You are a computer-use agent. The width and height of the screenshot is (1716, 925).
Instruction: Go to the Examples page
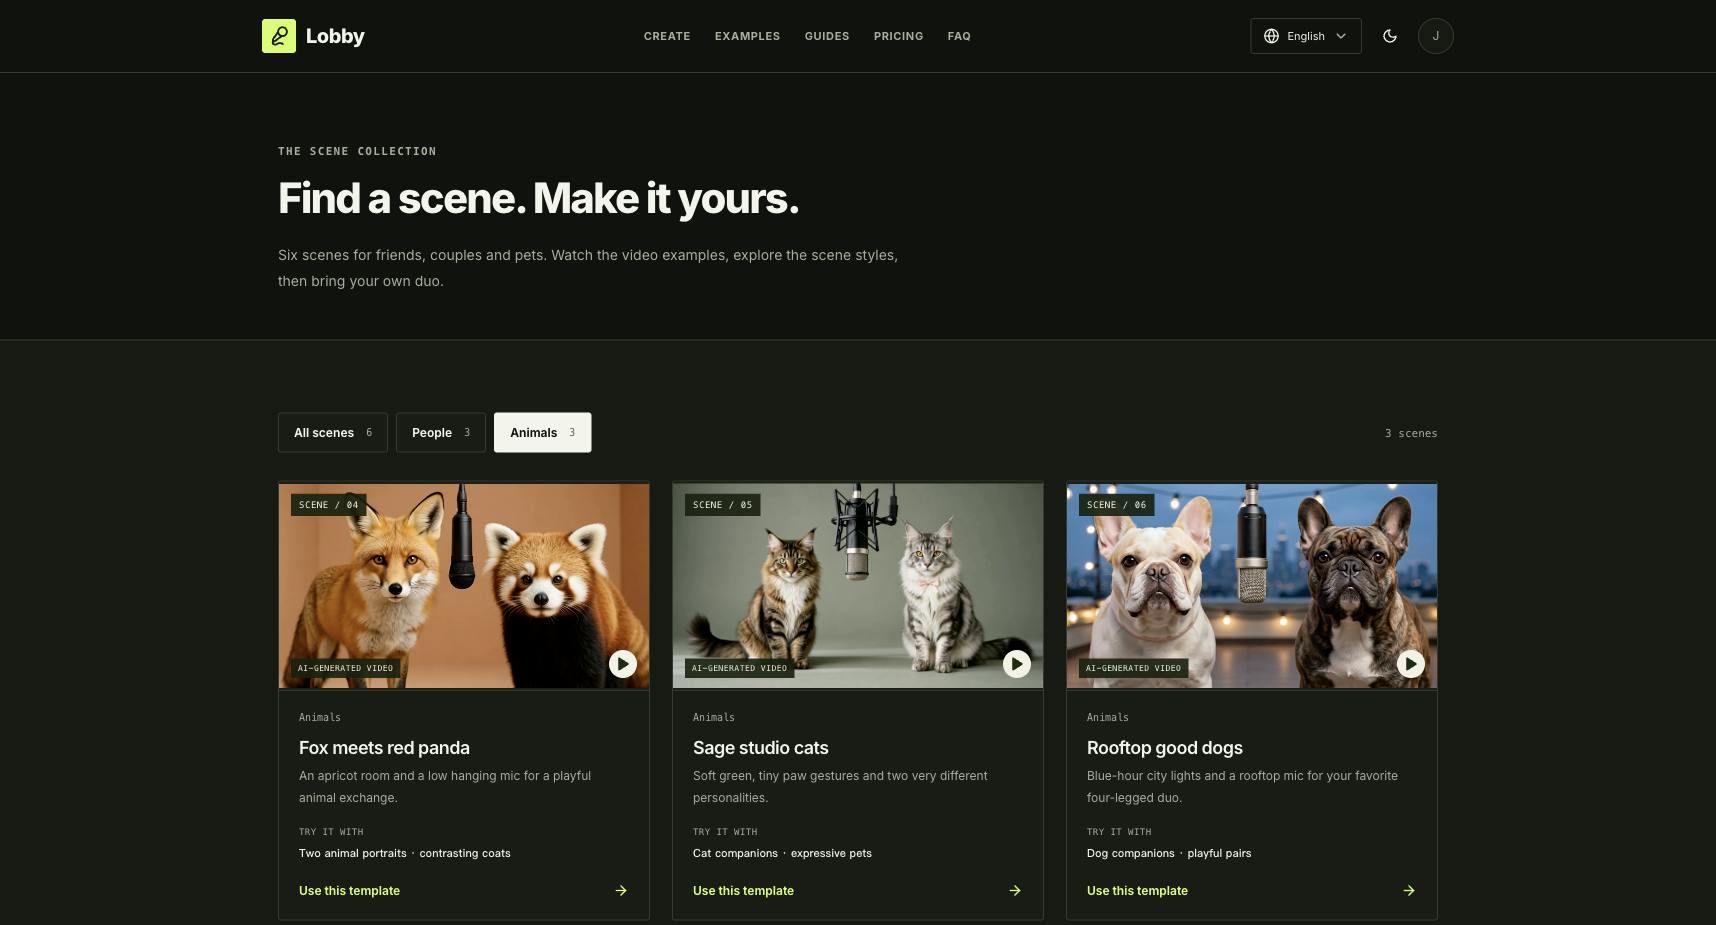(747, 36)
